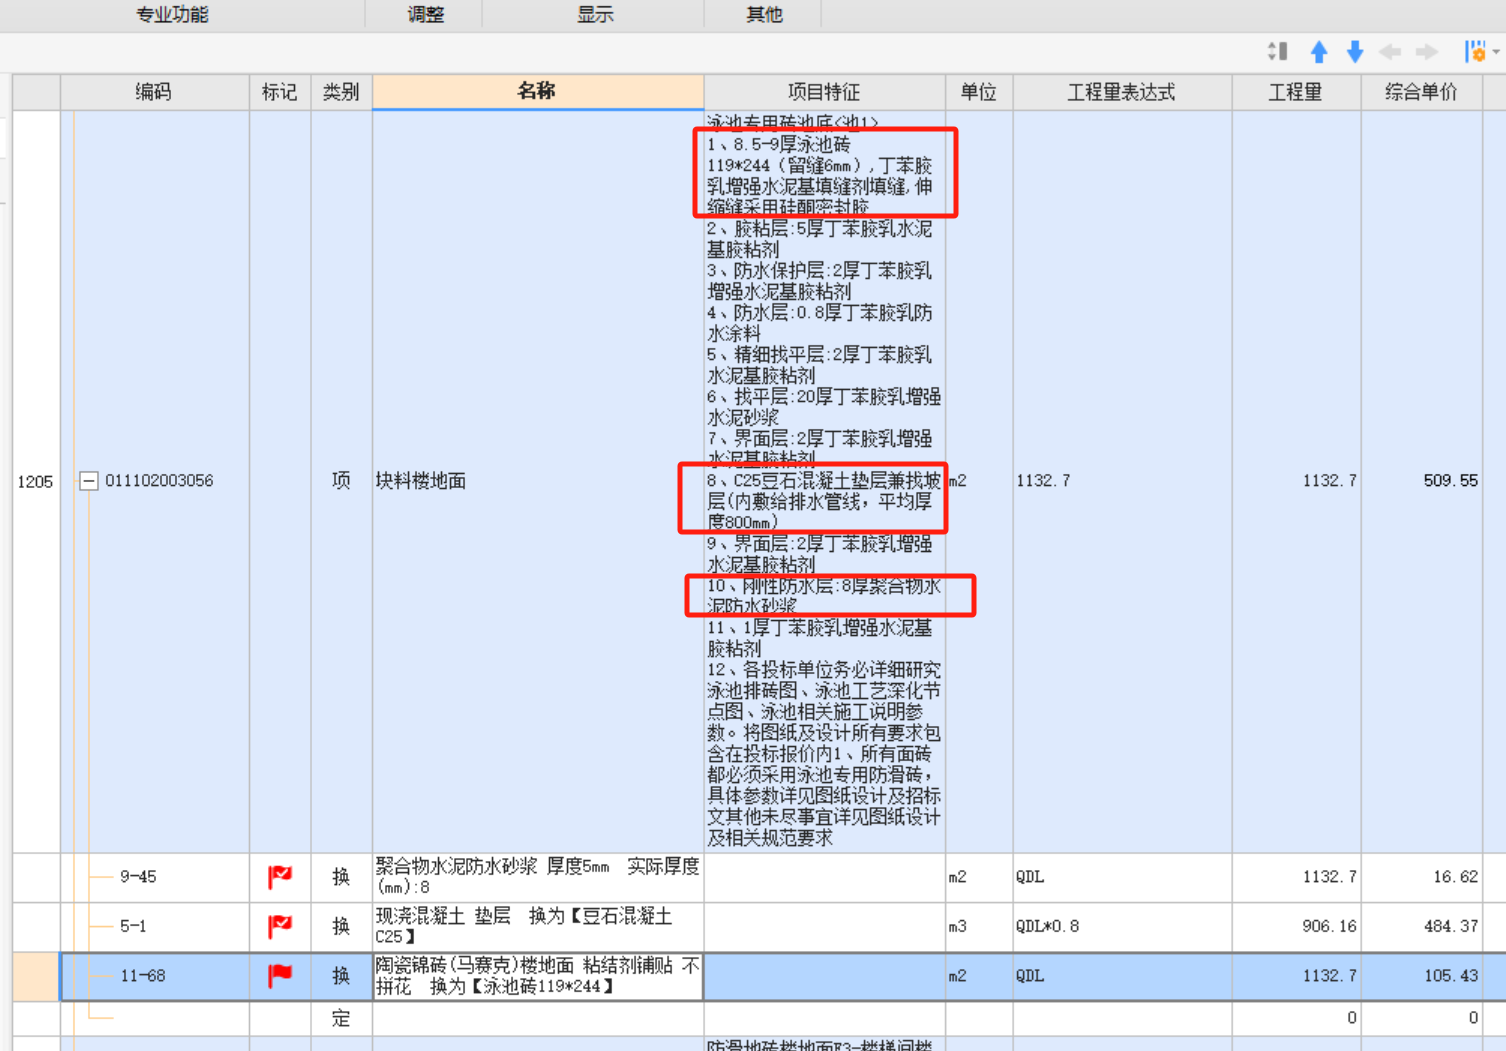Click red flag on row 11-68
Screen dimensions: 1506x1051
[x=280, y=975]
